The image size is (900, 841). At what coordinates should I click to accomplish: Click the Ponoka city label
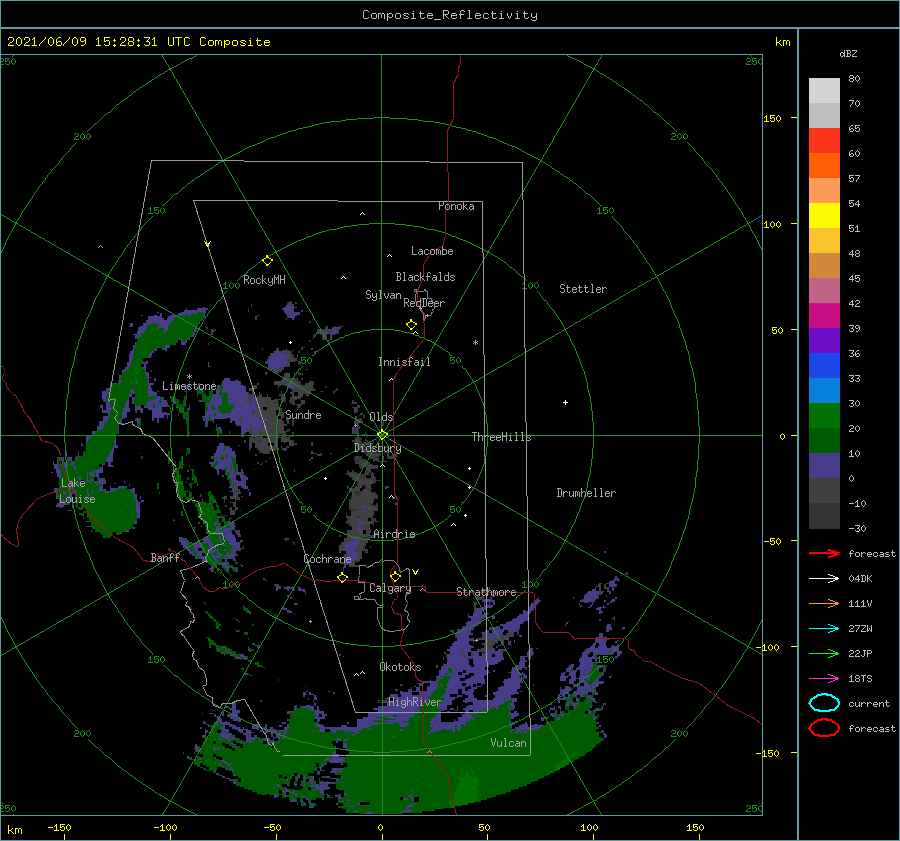(x=456, y=206)
